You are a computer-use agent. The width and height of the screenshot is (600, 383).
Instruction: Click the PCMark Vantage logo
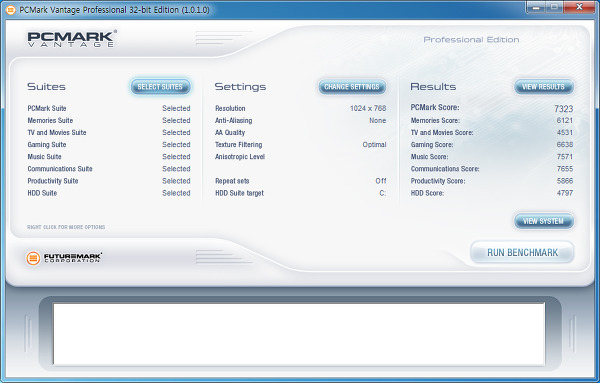coord(72,39)
